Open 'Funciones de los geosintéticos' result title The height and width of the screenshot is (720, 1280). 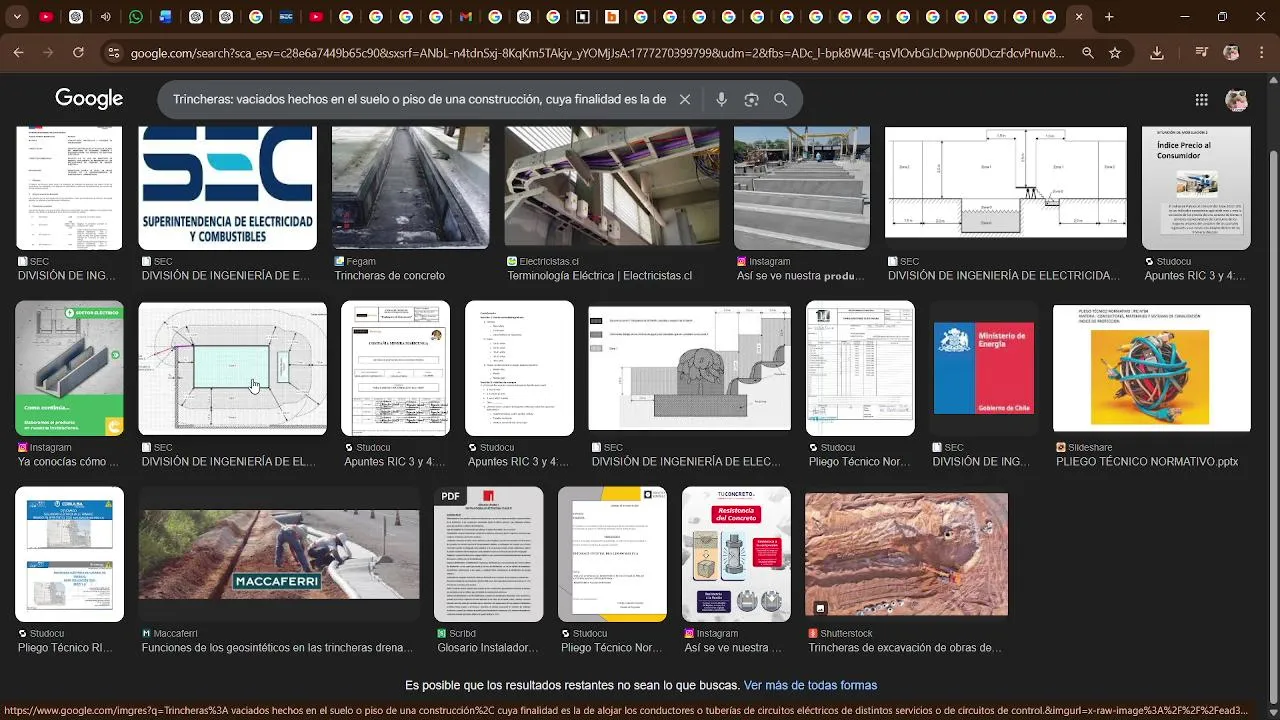(277, 648)
